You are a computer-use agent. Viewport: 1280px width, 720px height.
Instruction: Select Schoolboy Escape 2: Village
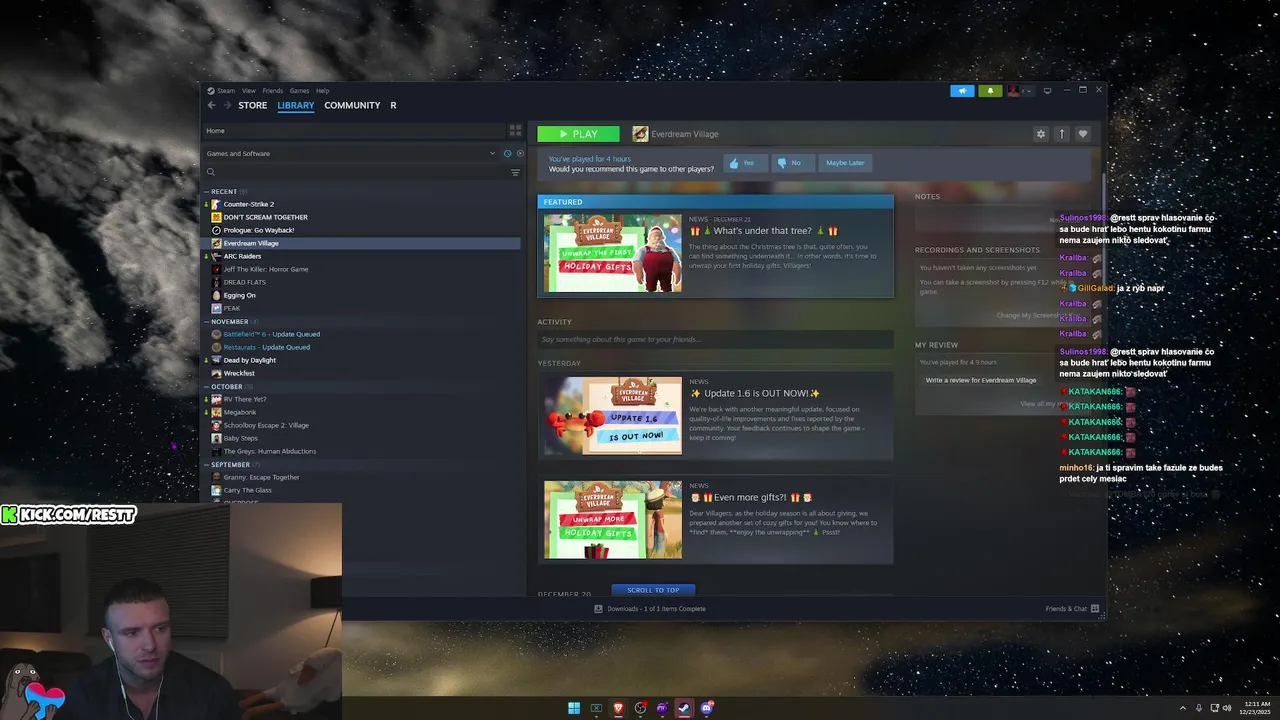[x=266, y=425]
